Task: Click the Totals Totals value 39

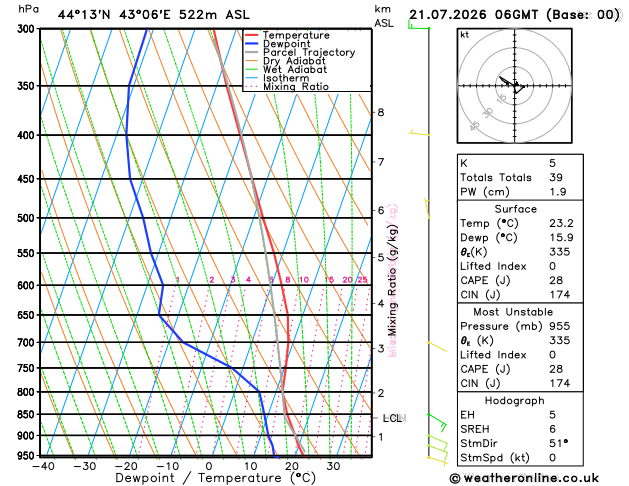Action: (556, 178)
